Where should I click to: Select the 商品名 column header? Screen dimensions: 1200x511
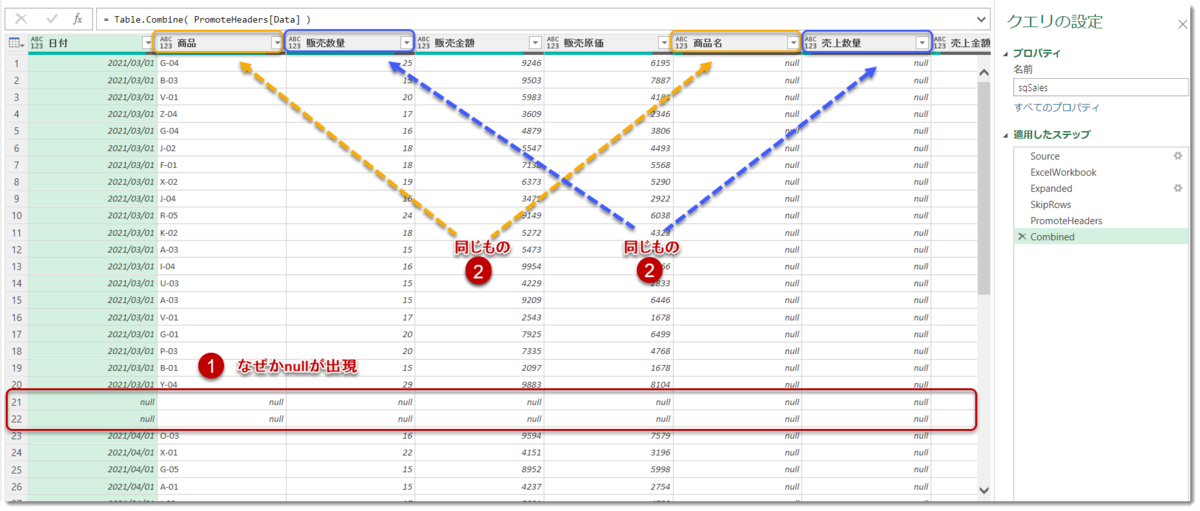[x=737, y=43]
